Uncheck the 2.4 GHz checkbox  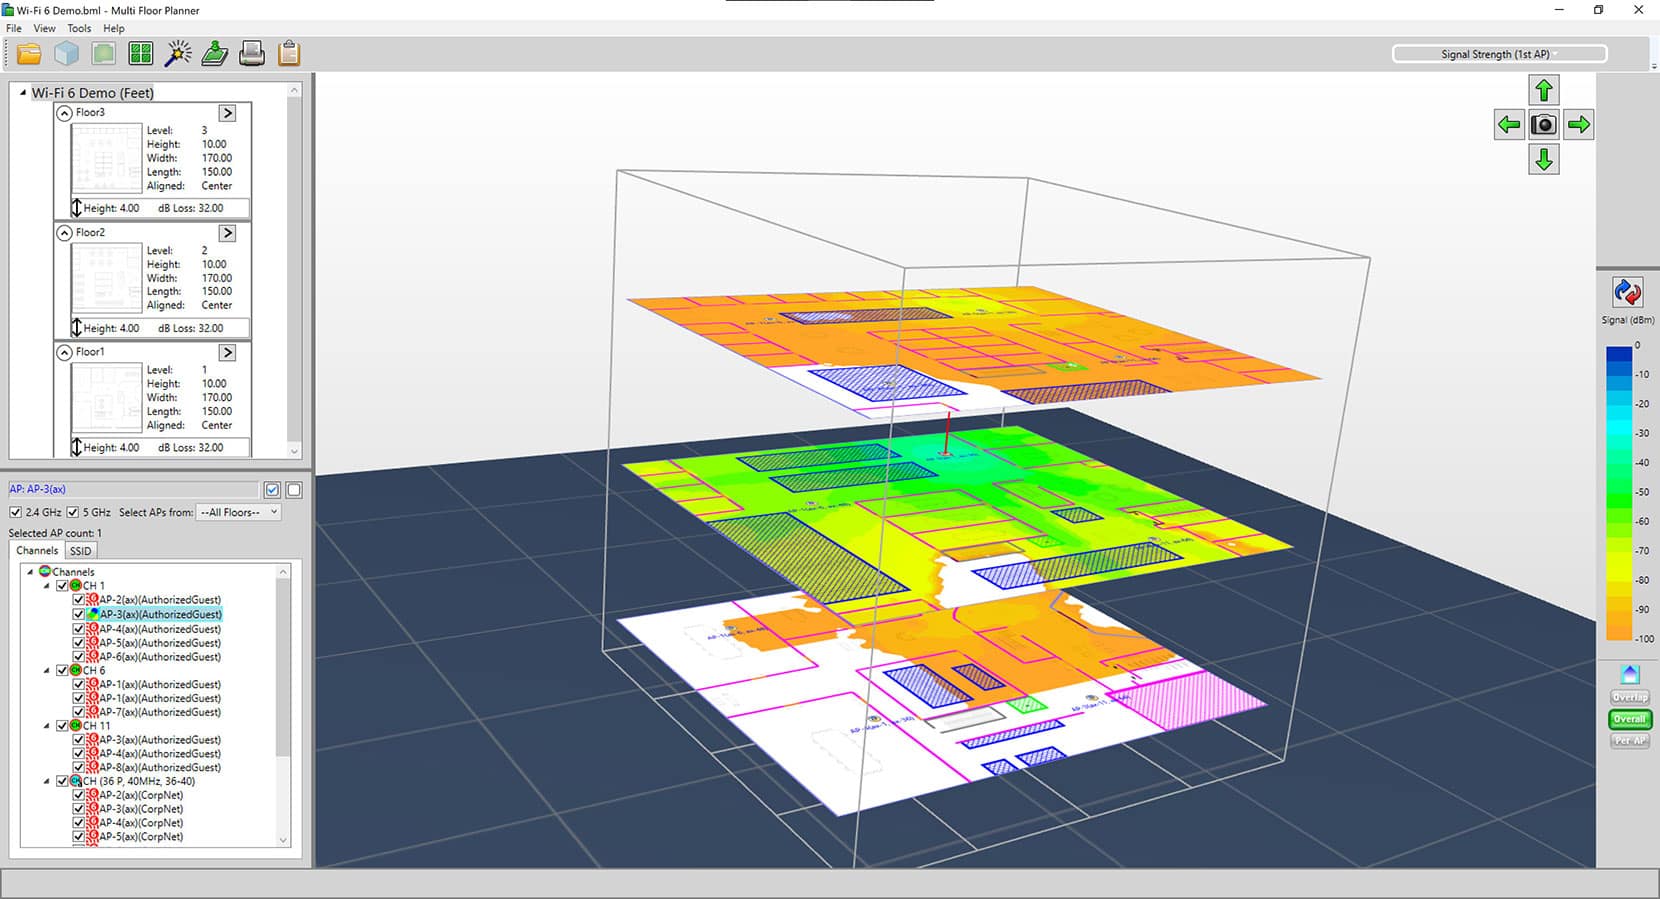tap(16, 512)
